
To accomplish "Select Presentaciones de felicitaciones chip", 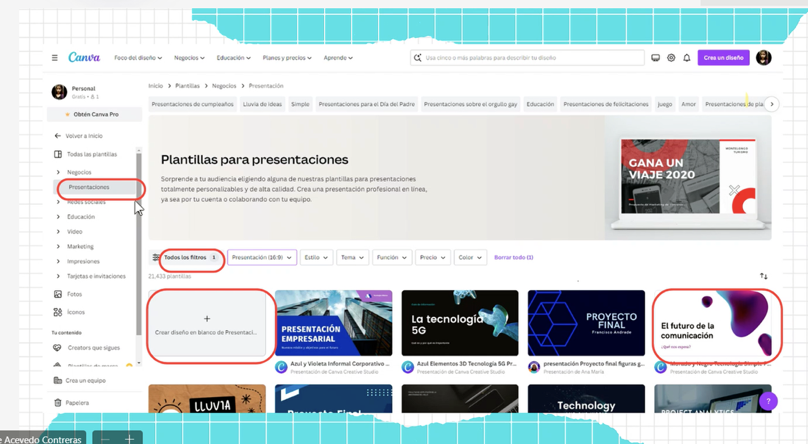I will 606,104.
